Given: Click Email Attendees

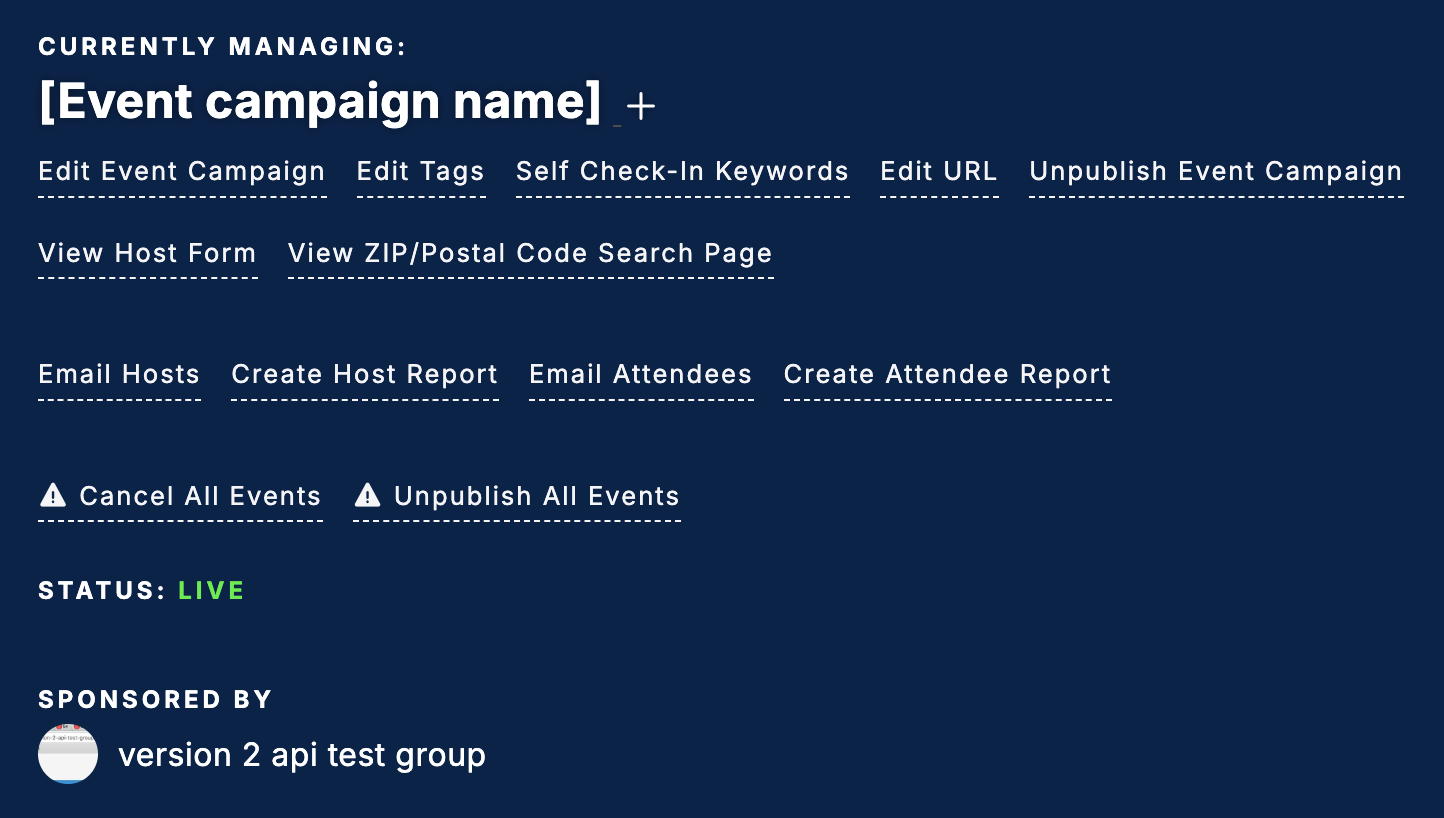Looking at the screenshot, I should (x=641, y=375).
